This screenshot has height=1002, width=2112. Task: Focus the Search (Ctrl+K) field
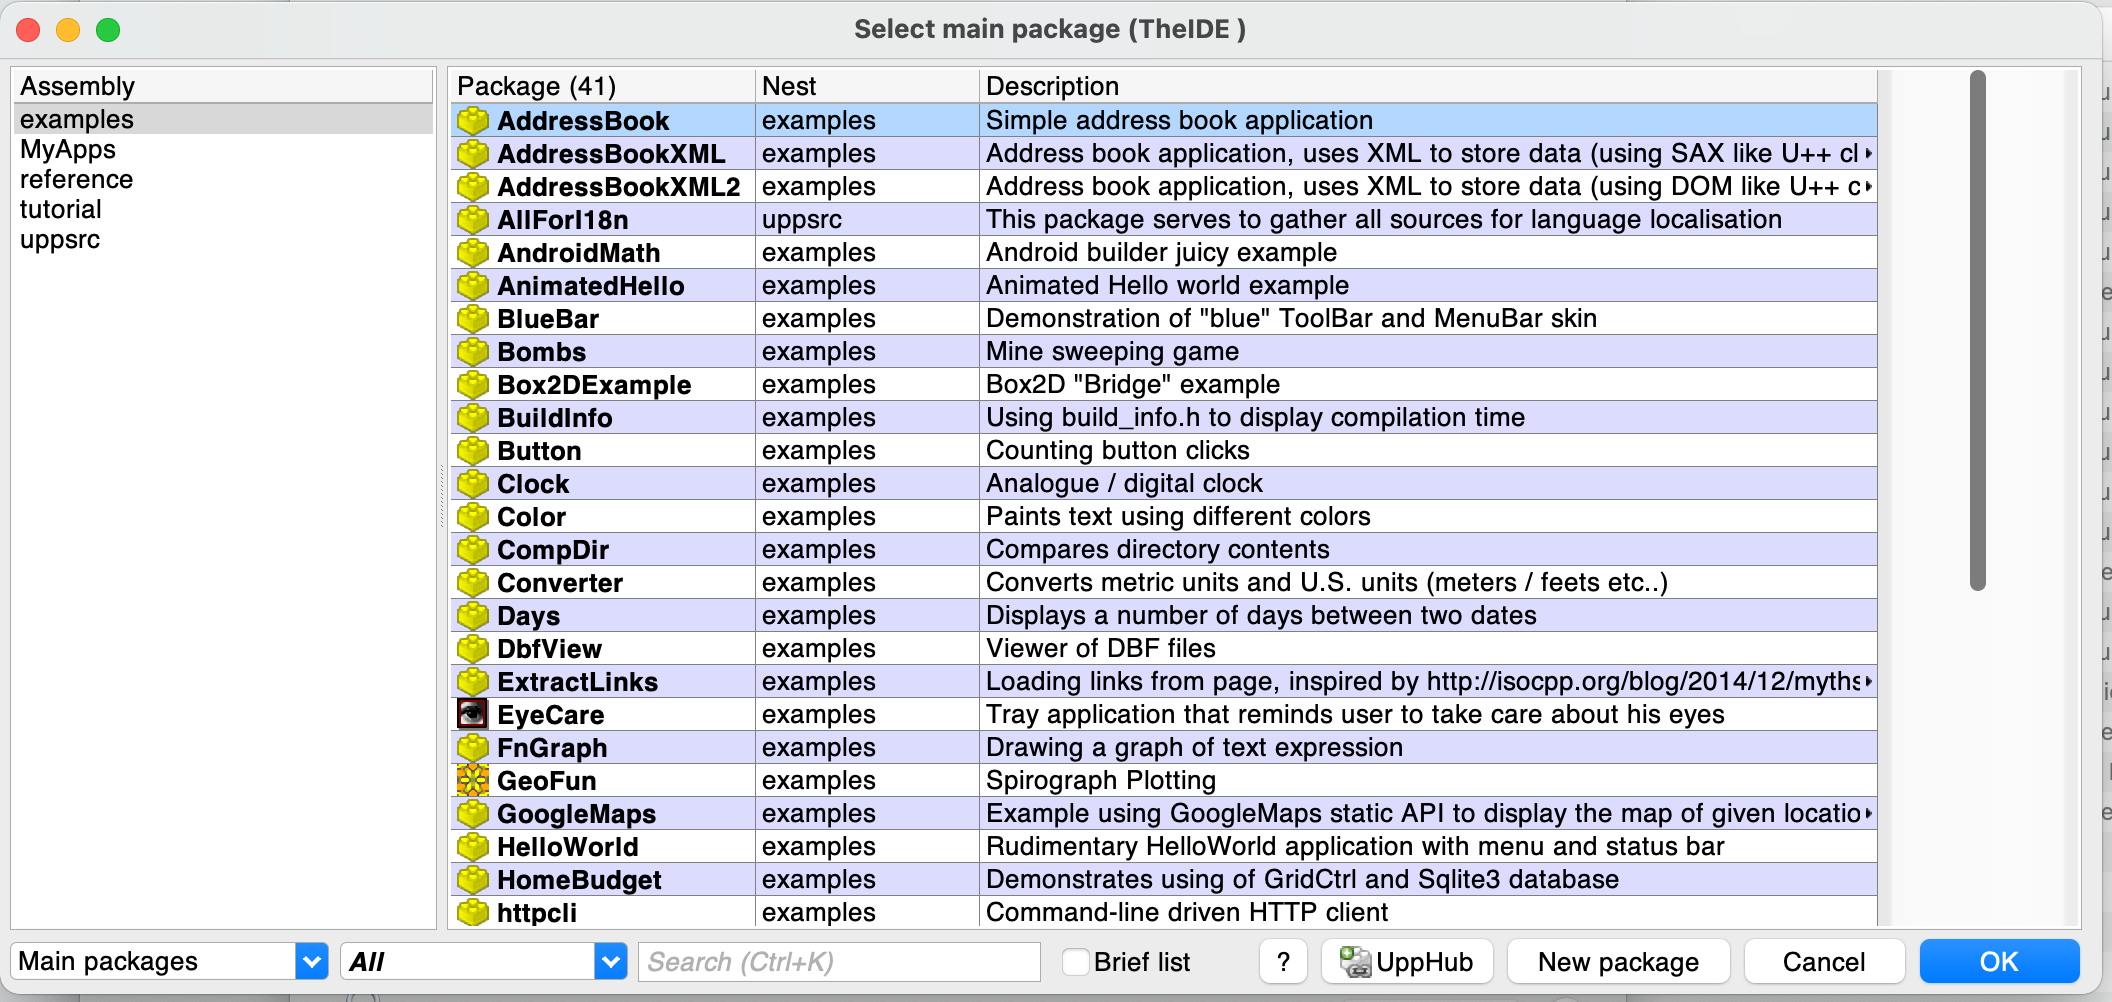point(838,962)
